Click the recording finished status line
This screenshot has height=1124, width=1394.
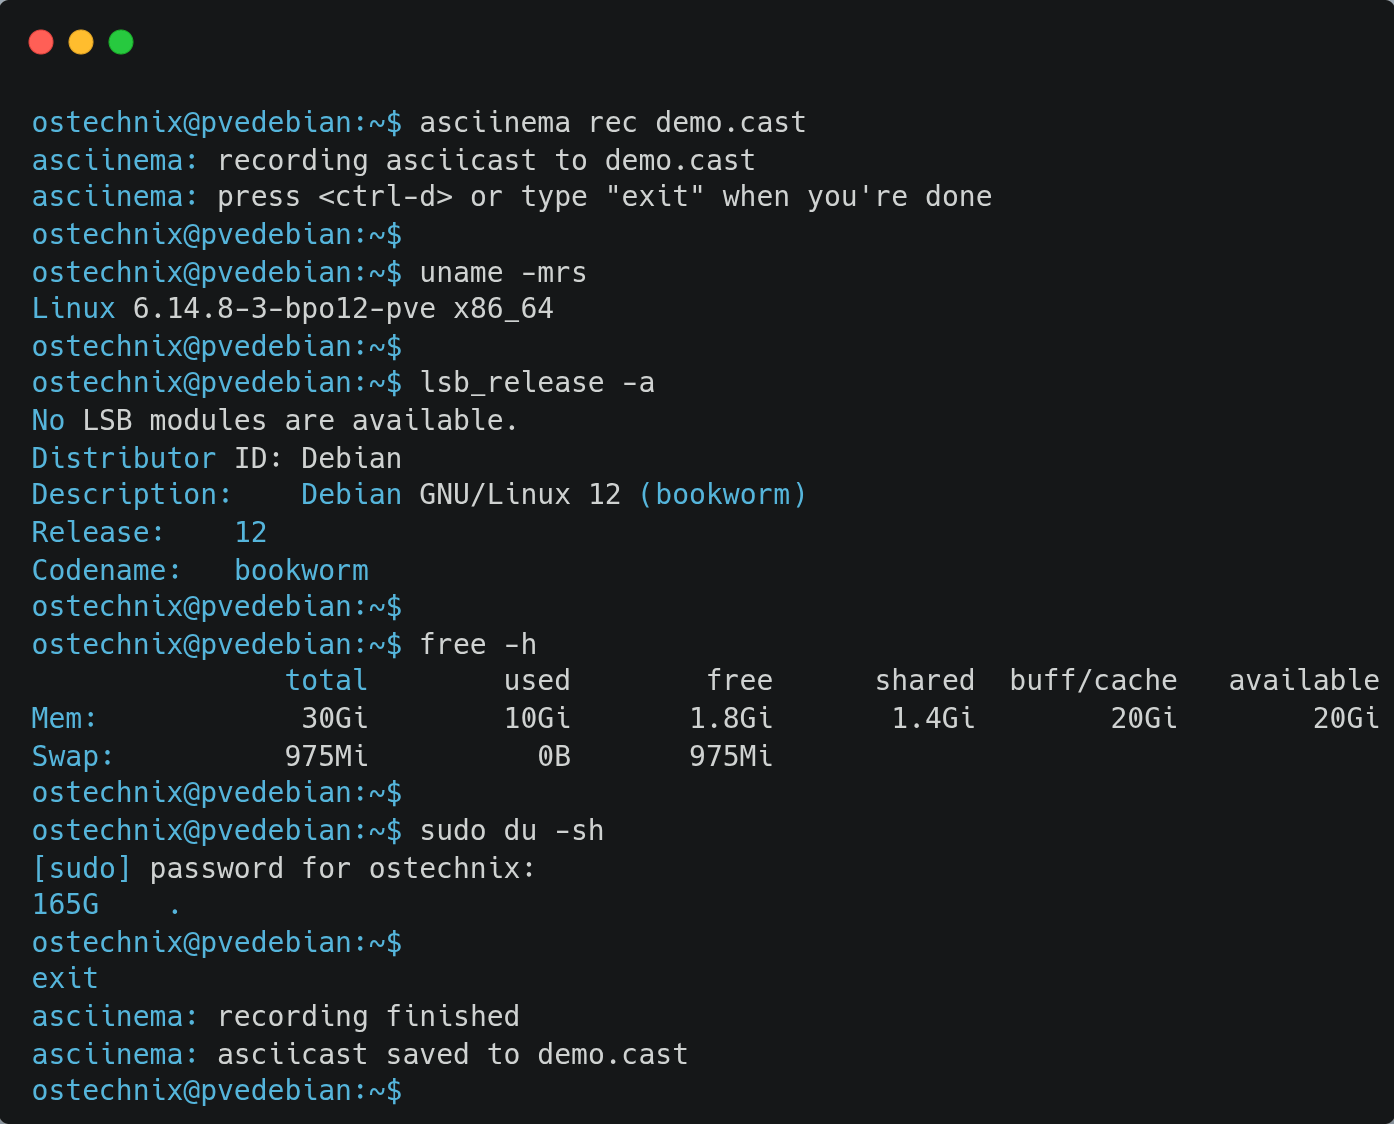pos(370,1016)
